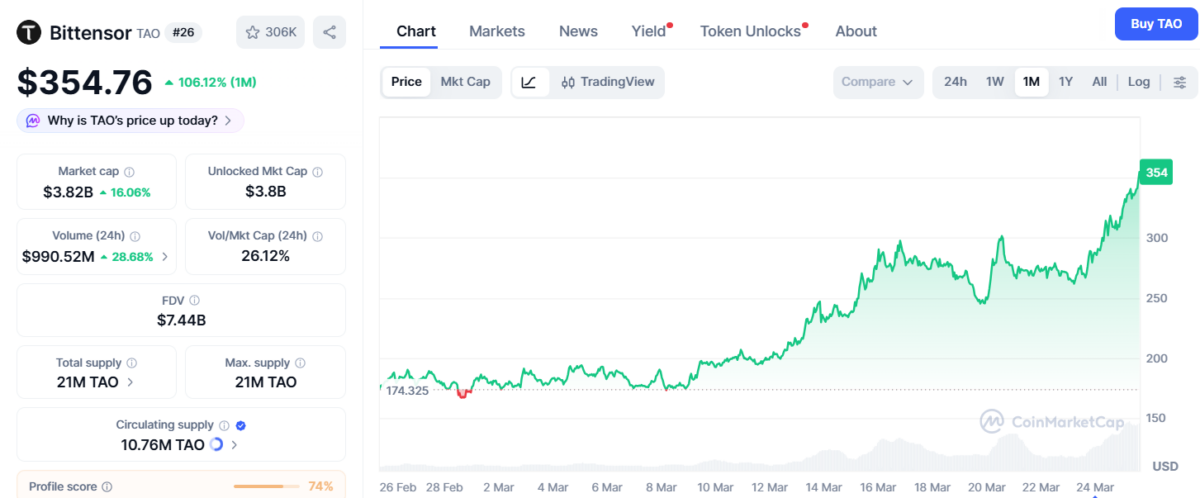This screenshot has width=1200, height=498.
Task: Click the 26.12% Vol/Mkt Cap value
Action: [x=265, y=256]
